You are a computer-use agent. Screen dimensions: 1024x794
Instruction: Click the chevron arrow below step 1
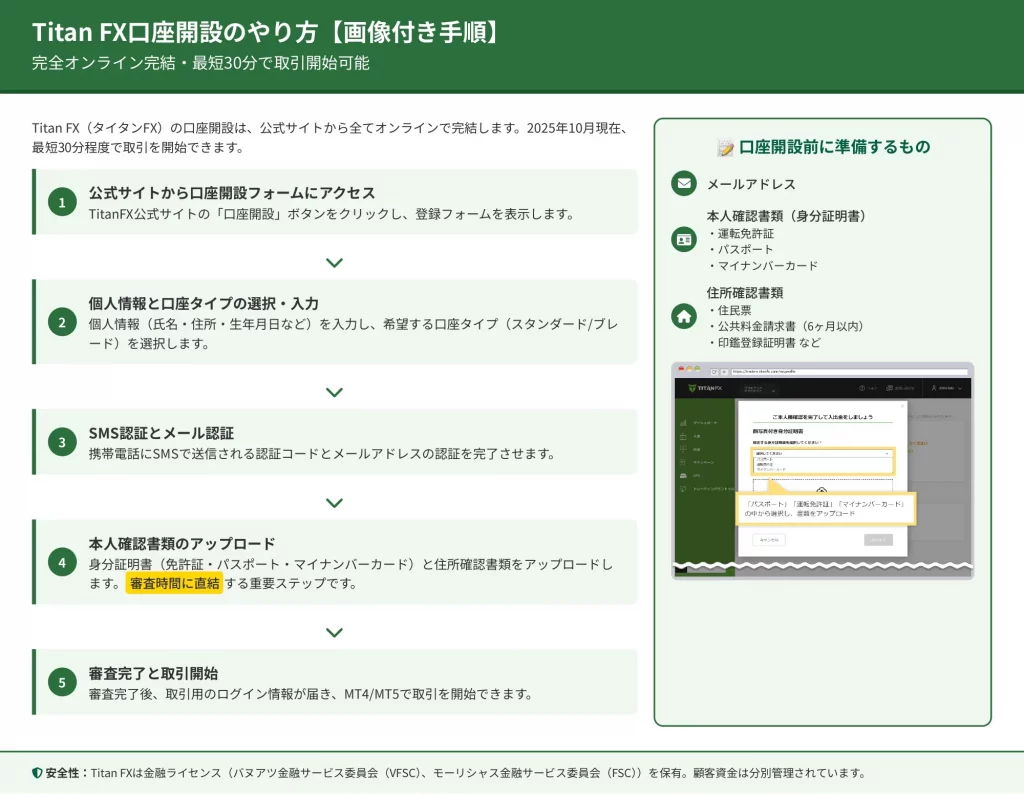(335, 263)
